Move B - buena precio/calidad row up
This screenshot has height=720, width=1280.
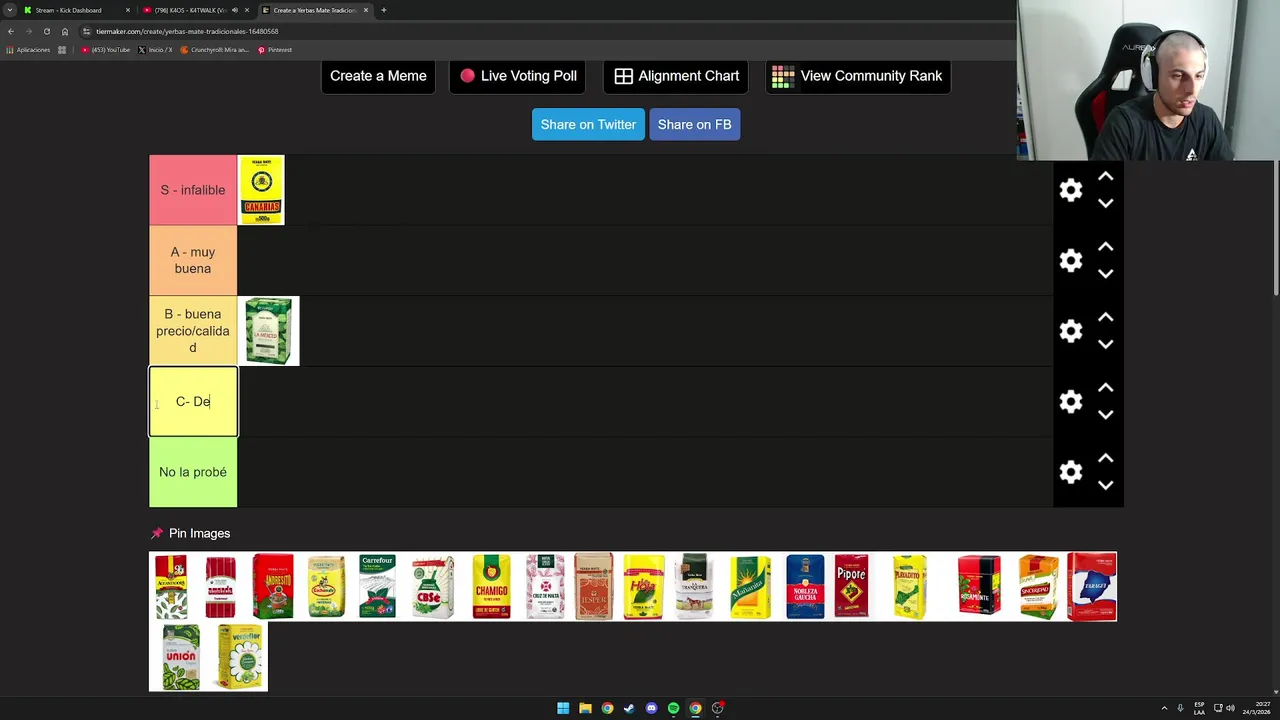tap(1105, 318)
